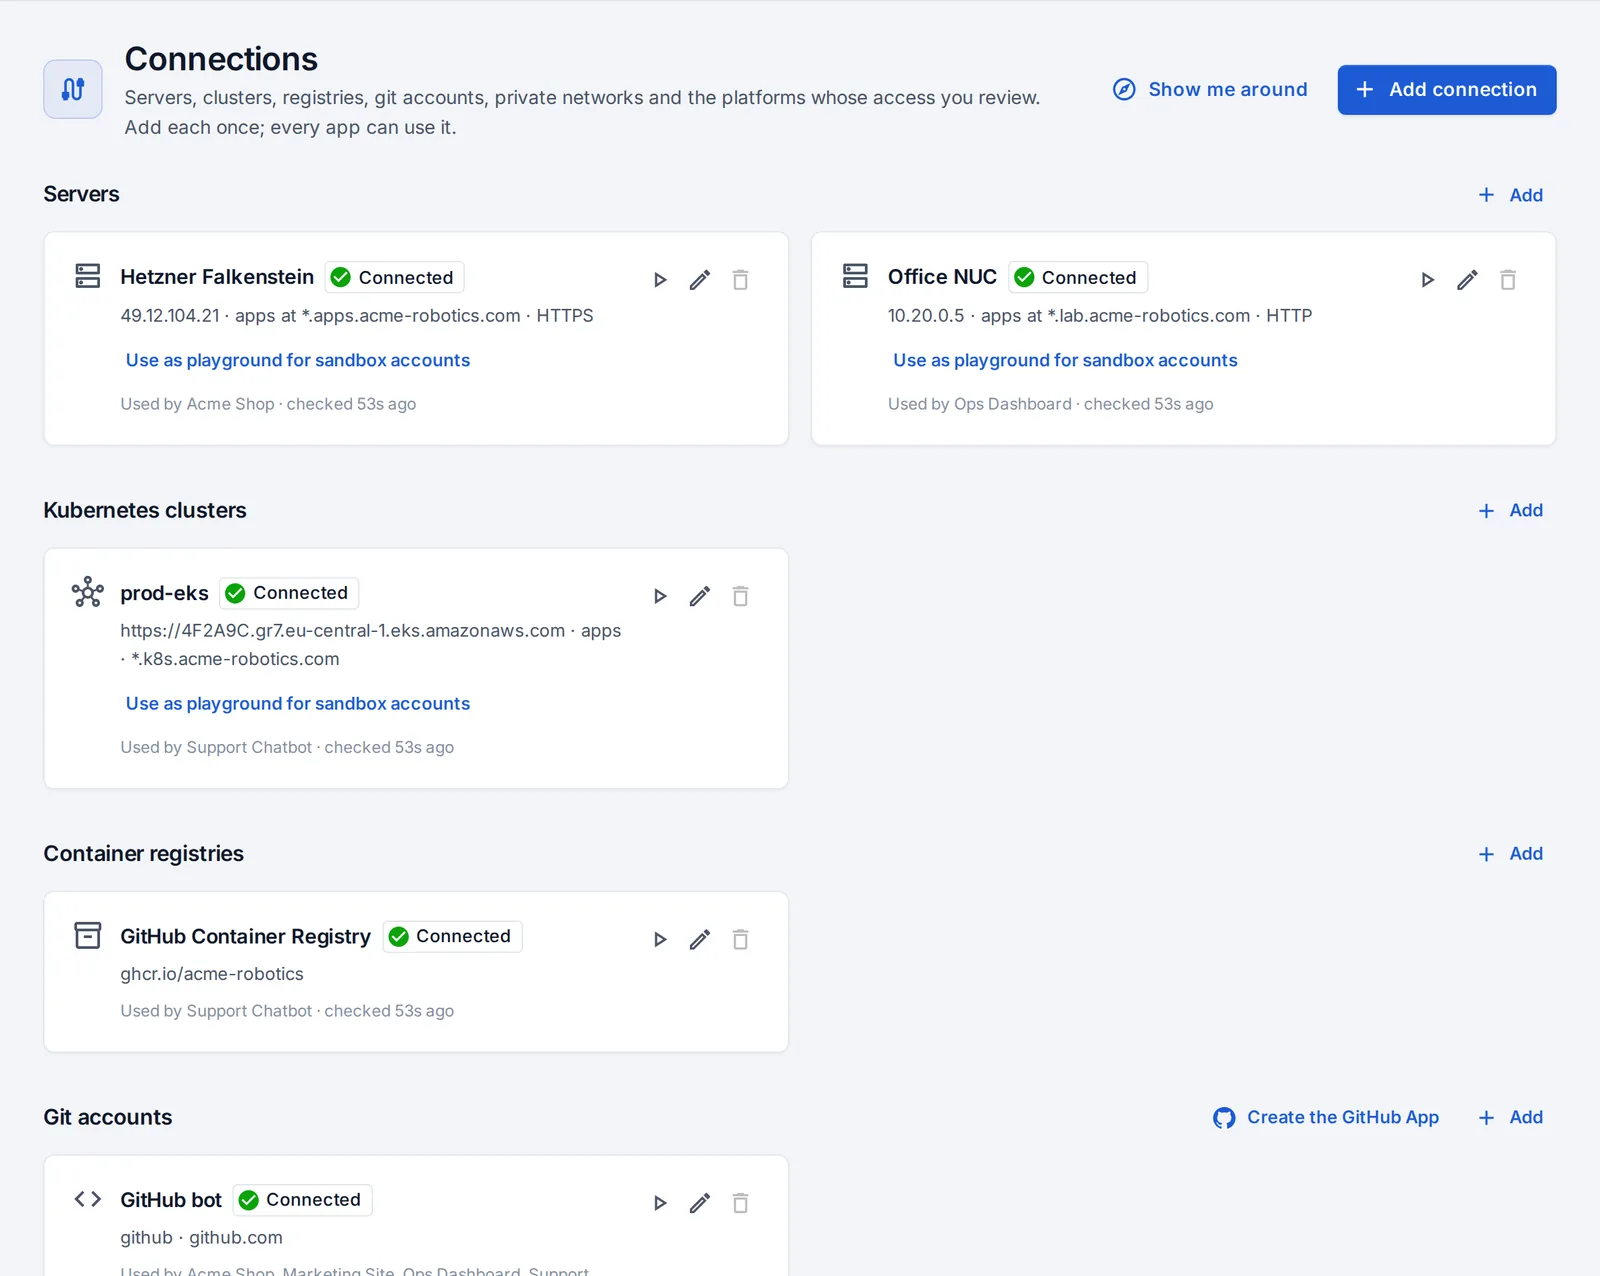Image resolution: width=1600 pixels, height=1276 pixels.
Task: Test the prod-eks cluster connection
Action: click(660, 596)
